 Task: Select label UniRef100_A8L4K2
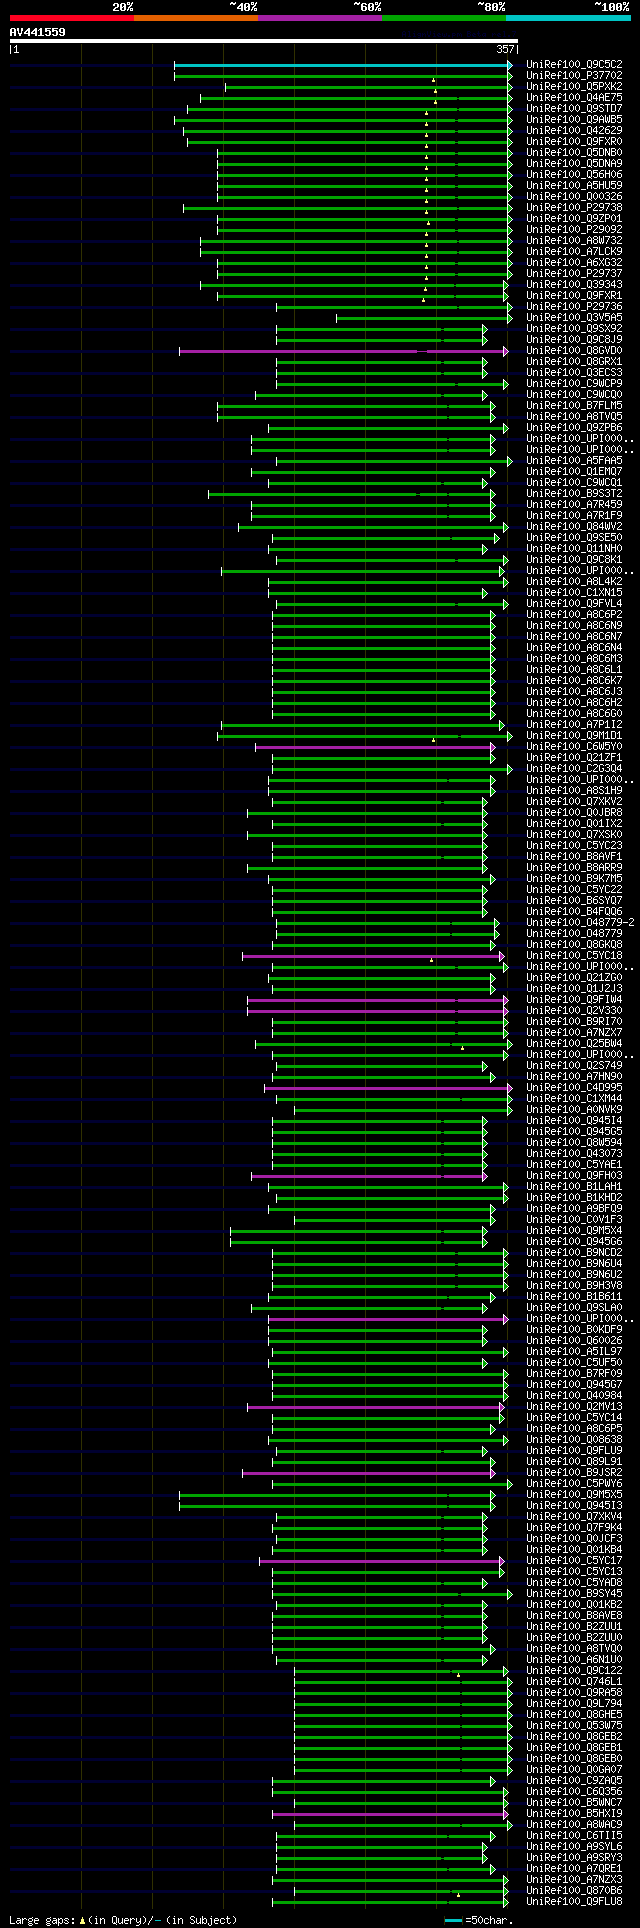click(x=574, y=582)
